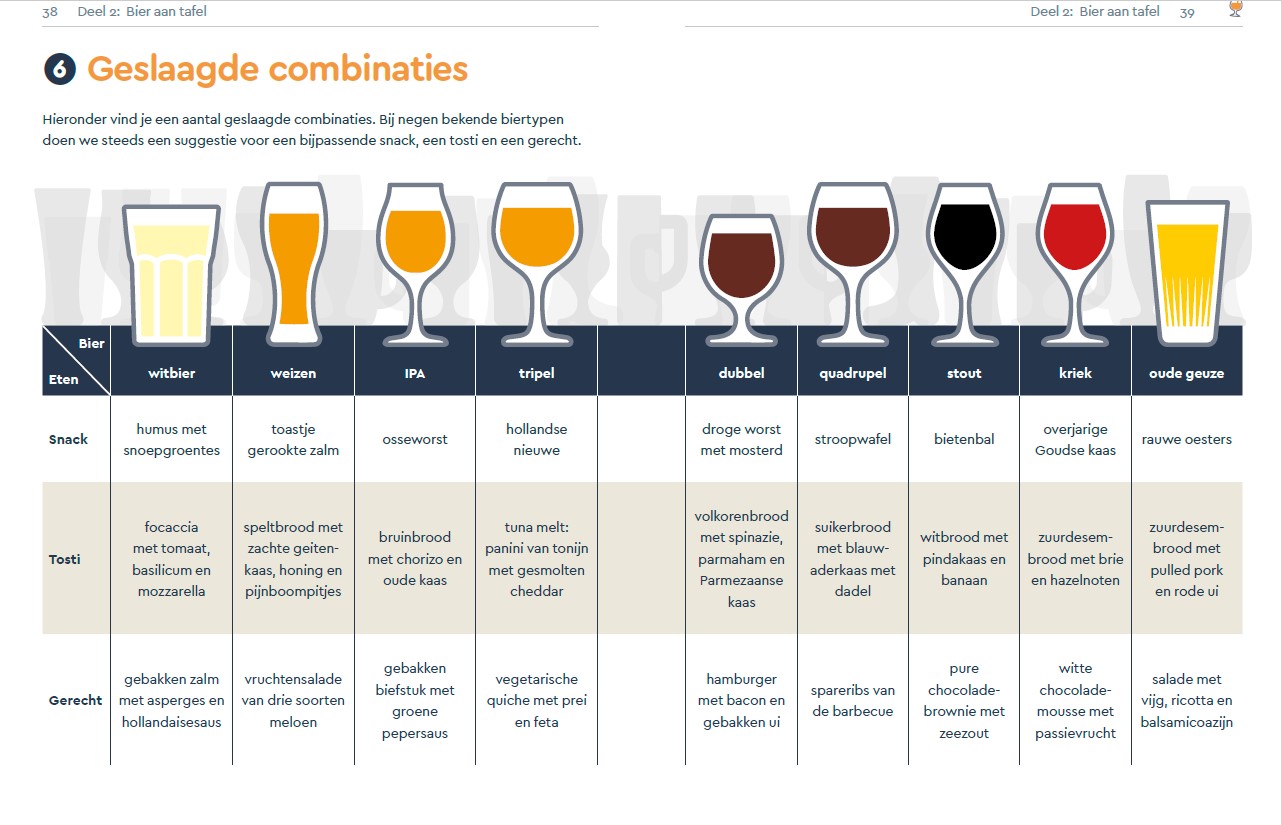Click the chapter number 6 badge

[60, 70]
